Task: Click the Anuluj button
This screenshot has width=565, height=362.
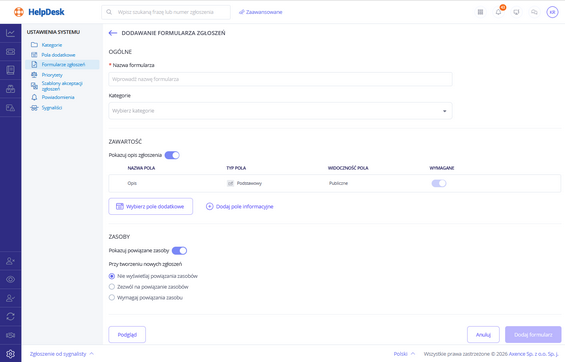Action: point(483,335)
